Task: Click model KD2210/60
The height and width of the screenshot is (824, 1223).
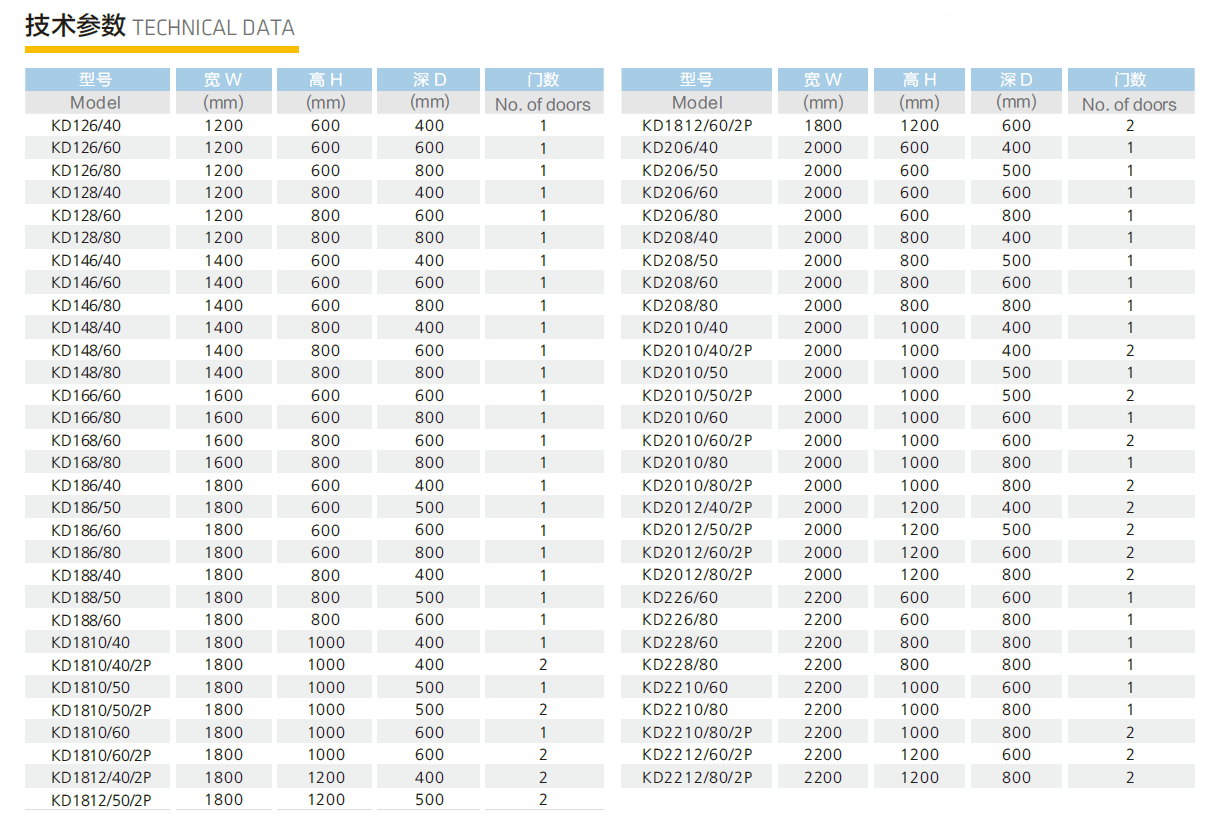Action: pos(685,687)
